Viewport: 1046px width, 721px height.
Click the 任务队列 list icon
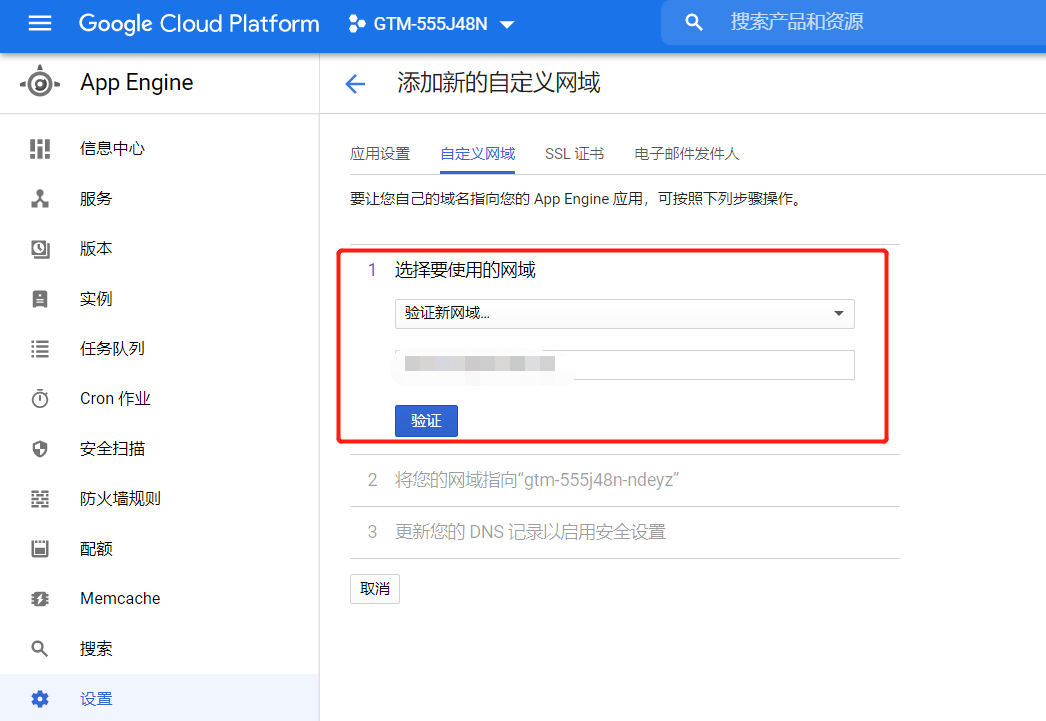tap(40, 349)
